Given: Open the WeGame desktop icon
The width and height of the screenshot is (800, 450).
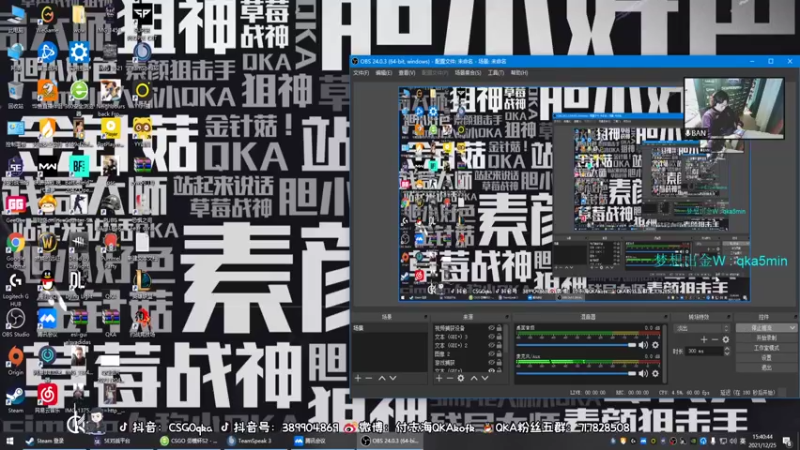Looking at the screenshot, I should [x=47, y=16].
